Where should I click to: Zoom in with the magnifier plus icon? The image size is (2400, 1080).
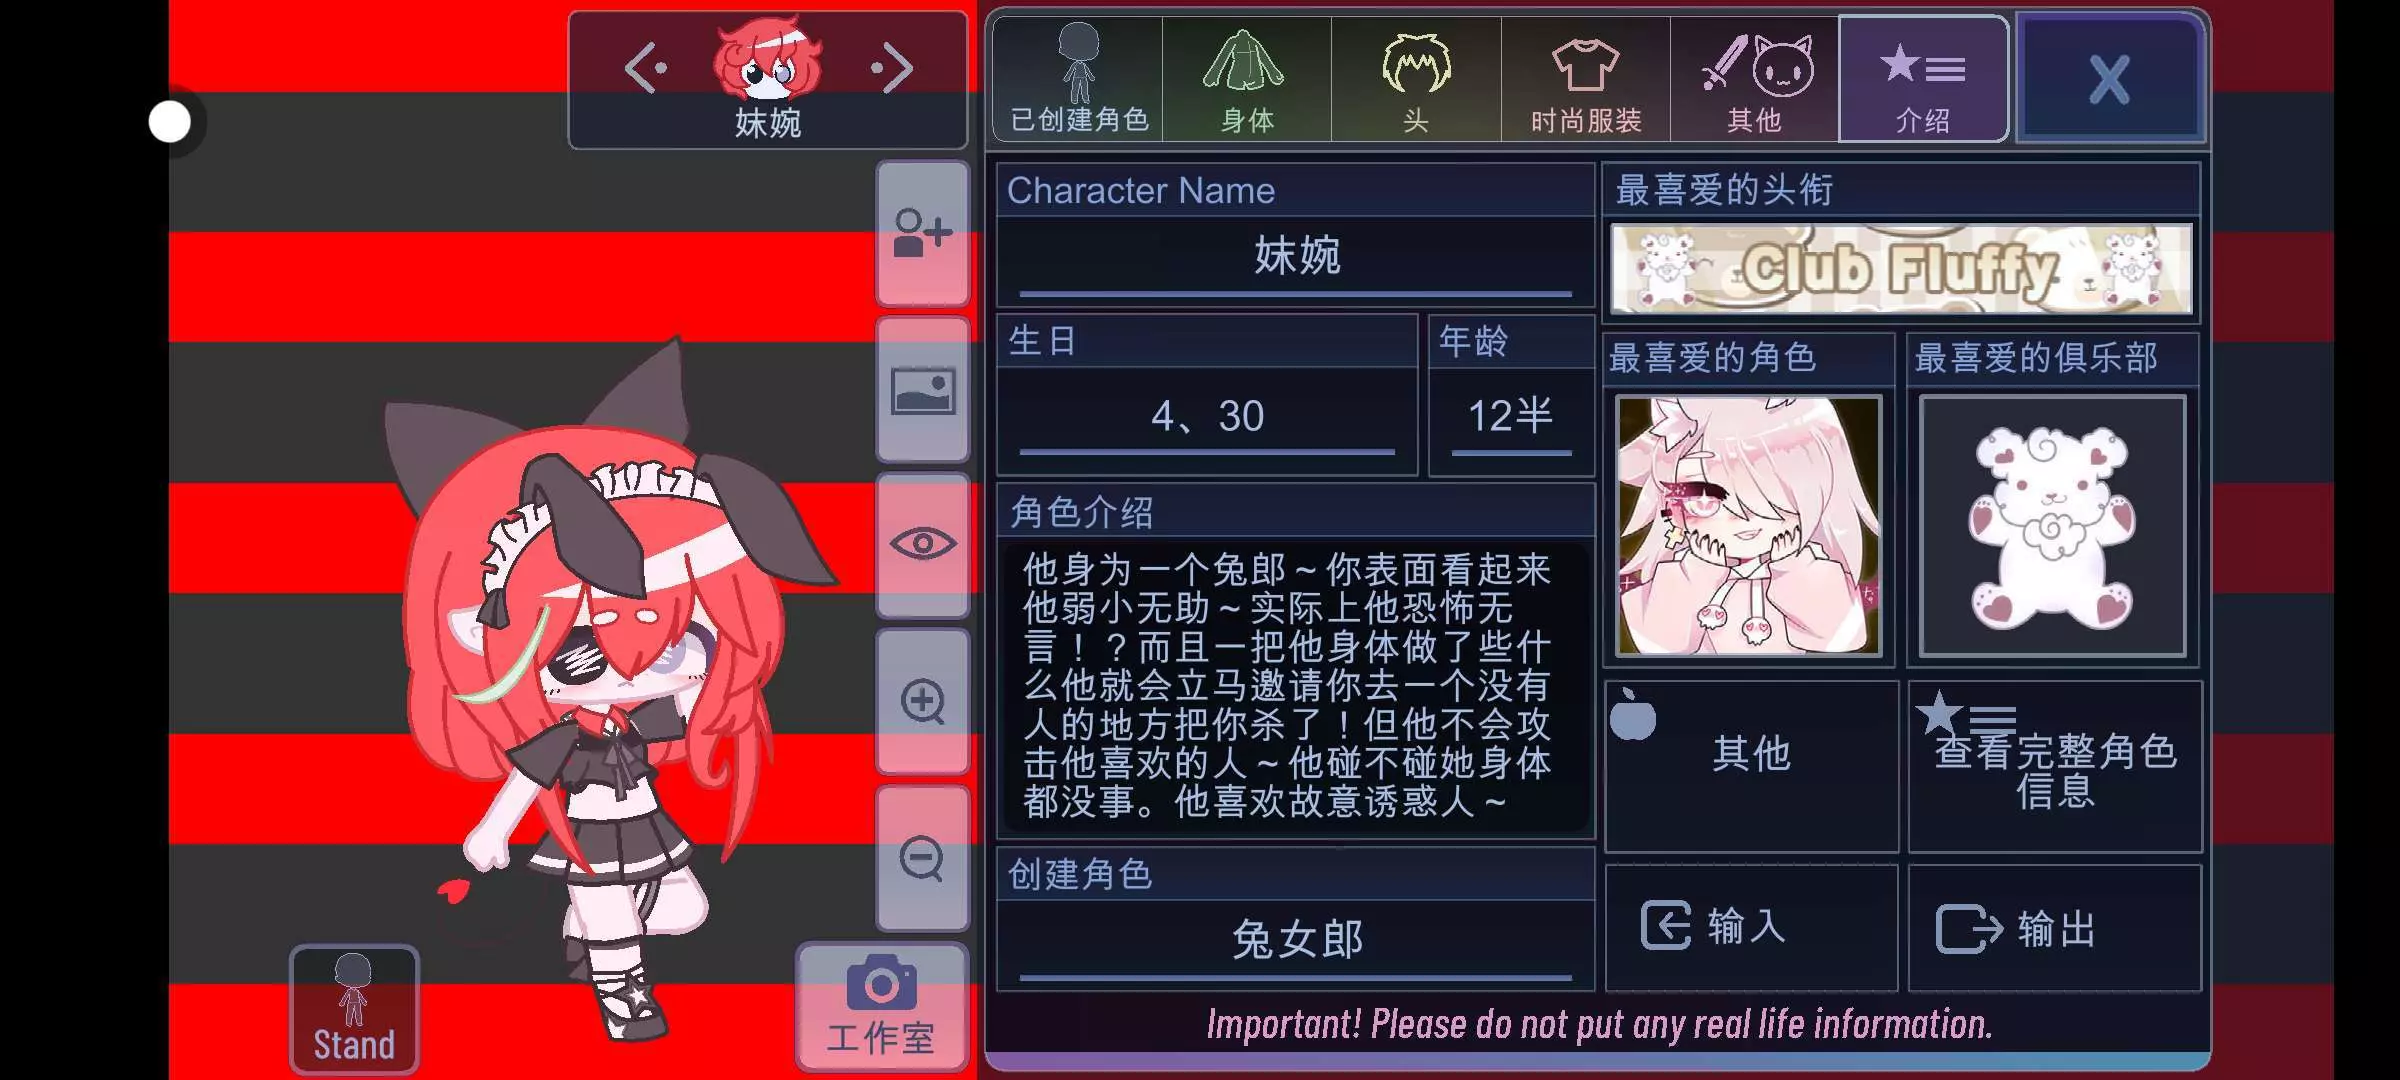pyautogui.click(x=922, y=701)
